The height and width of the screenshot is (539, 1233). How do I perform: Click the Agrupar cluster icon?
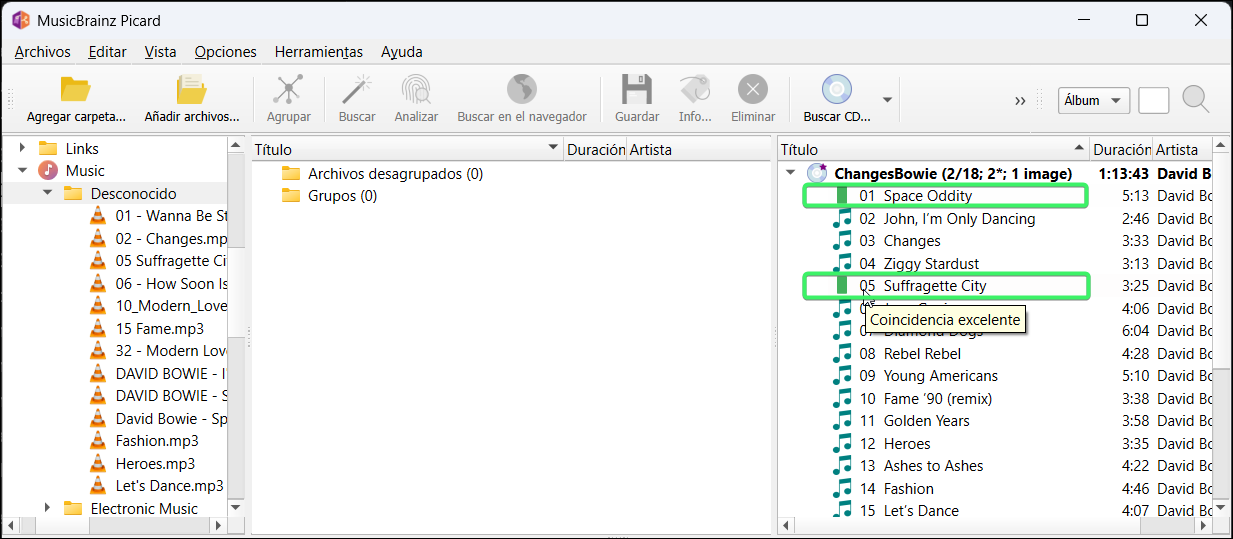(288, 89)
